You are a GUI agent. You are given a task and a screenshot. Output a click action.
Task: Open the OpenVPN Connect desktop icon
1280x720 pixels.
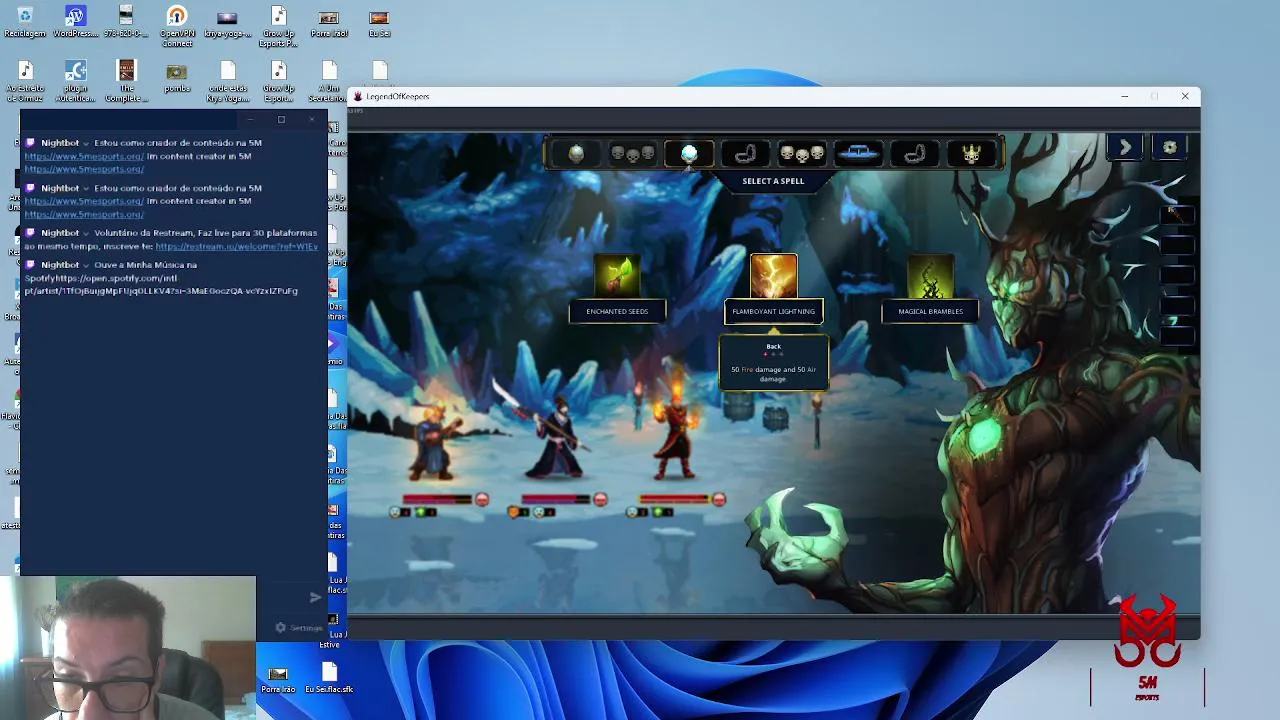coord(177,26)
